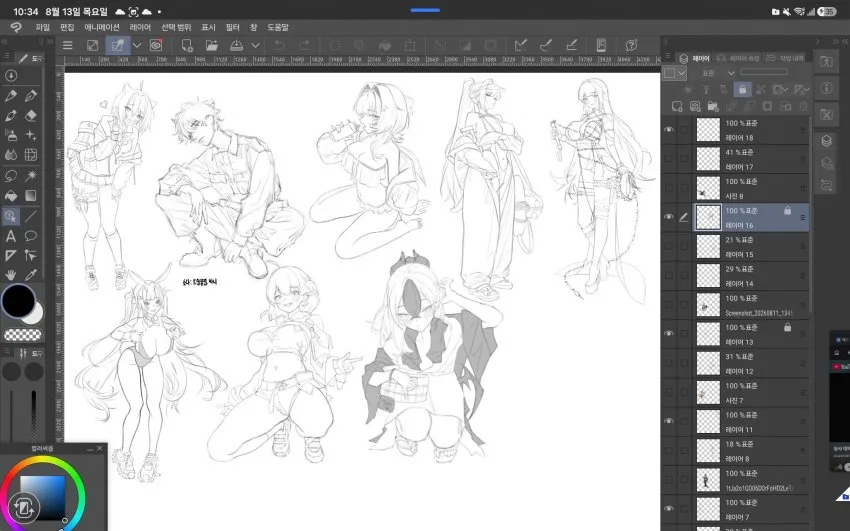The height and width of the screenshot is (531, 850).
Task: Show 레이어 15 with its eye box
Action: (669, 247)
